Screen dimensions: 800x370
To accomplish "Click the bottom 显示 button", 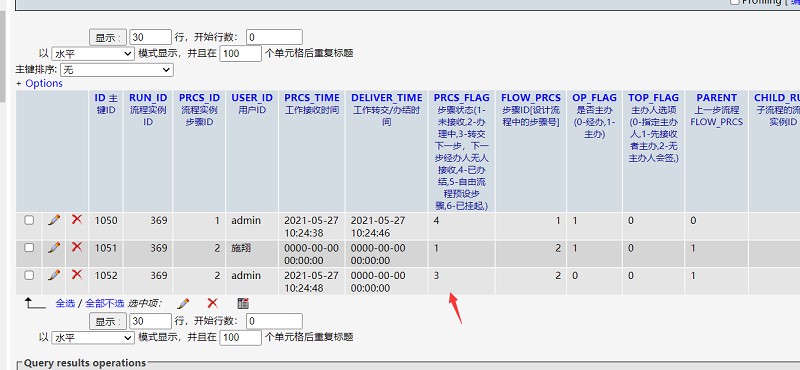I will tap(108, 321).
